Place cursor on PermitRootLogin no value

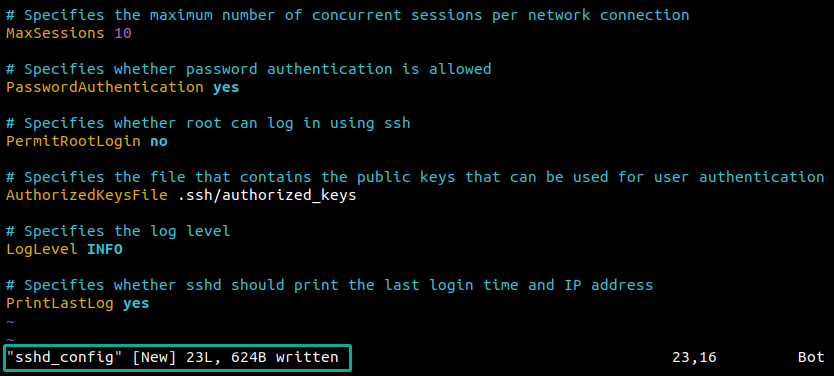[159, 141]
